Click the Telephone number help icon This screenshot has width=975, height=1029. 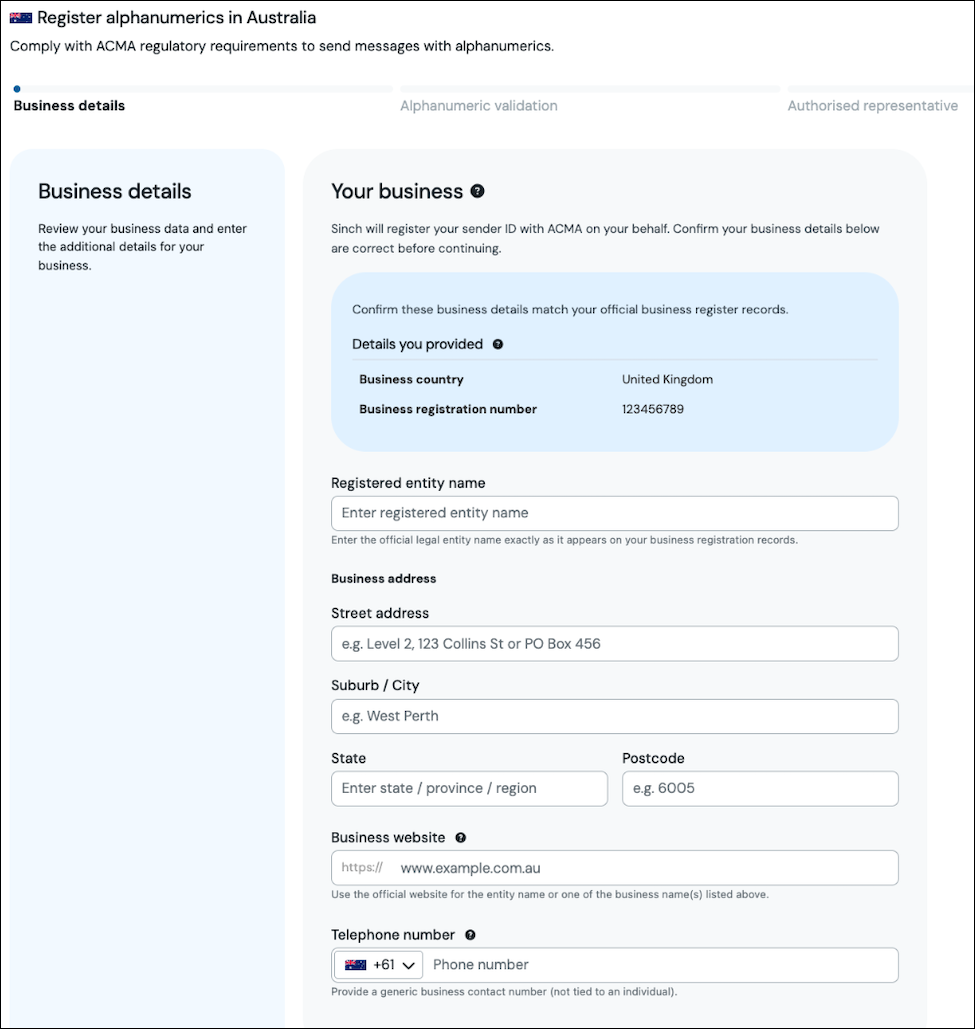tap(470, 935)
